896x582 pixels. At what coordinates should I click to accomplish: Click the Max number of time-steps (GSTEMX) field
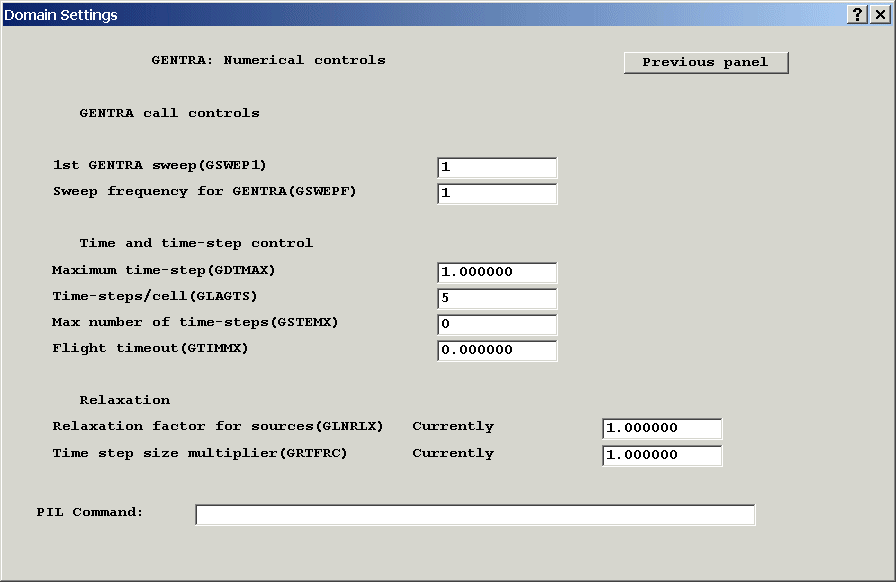point(497,325)
